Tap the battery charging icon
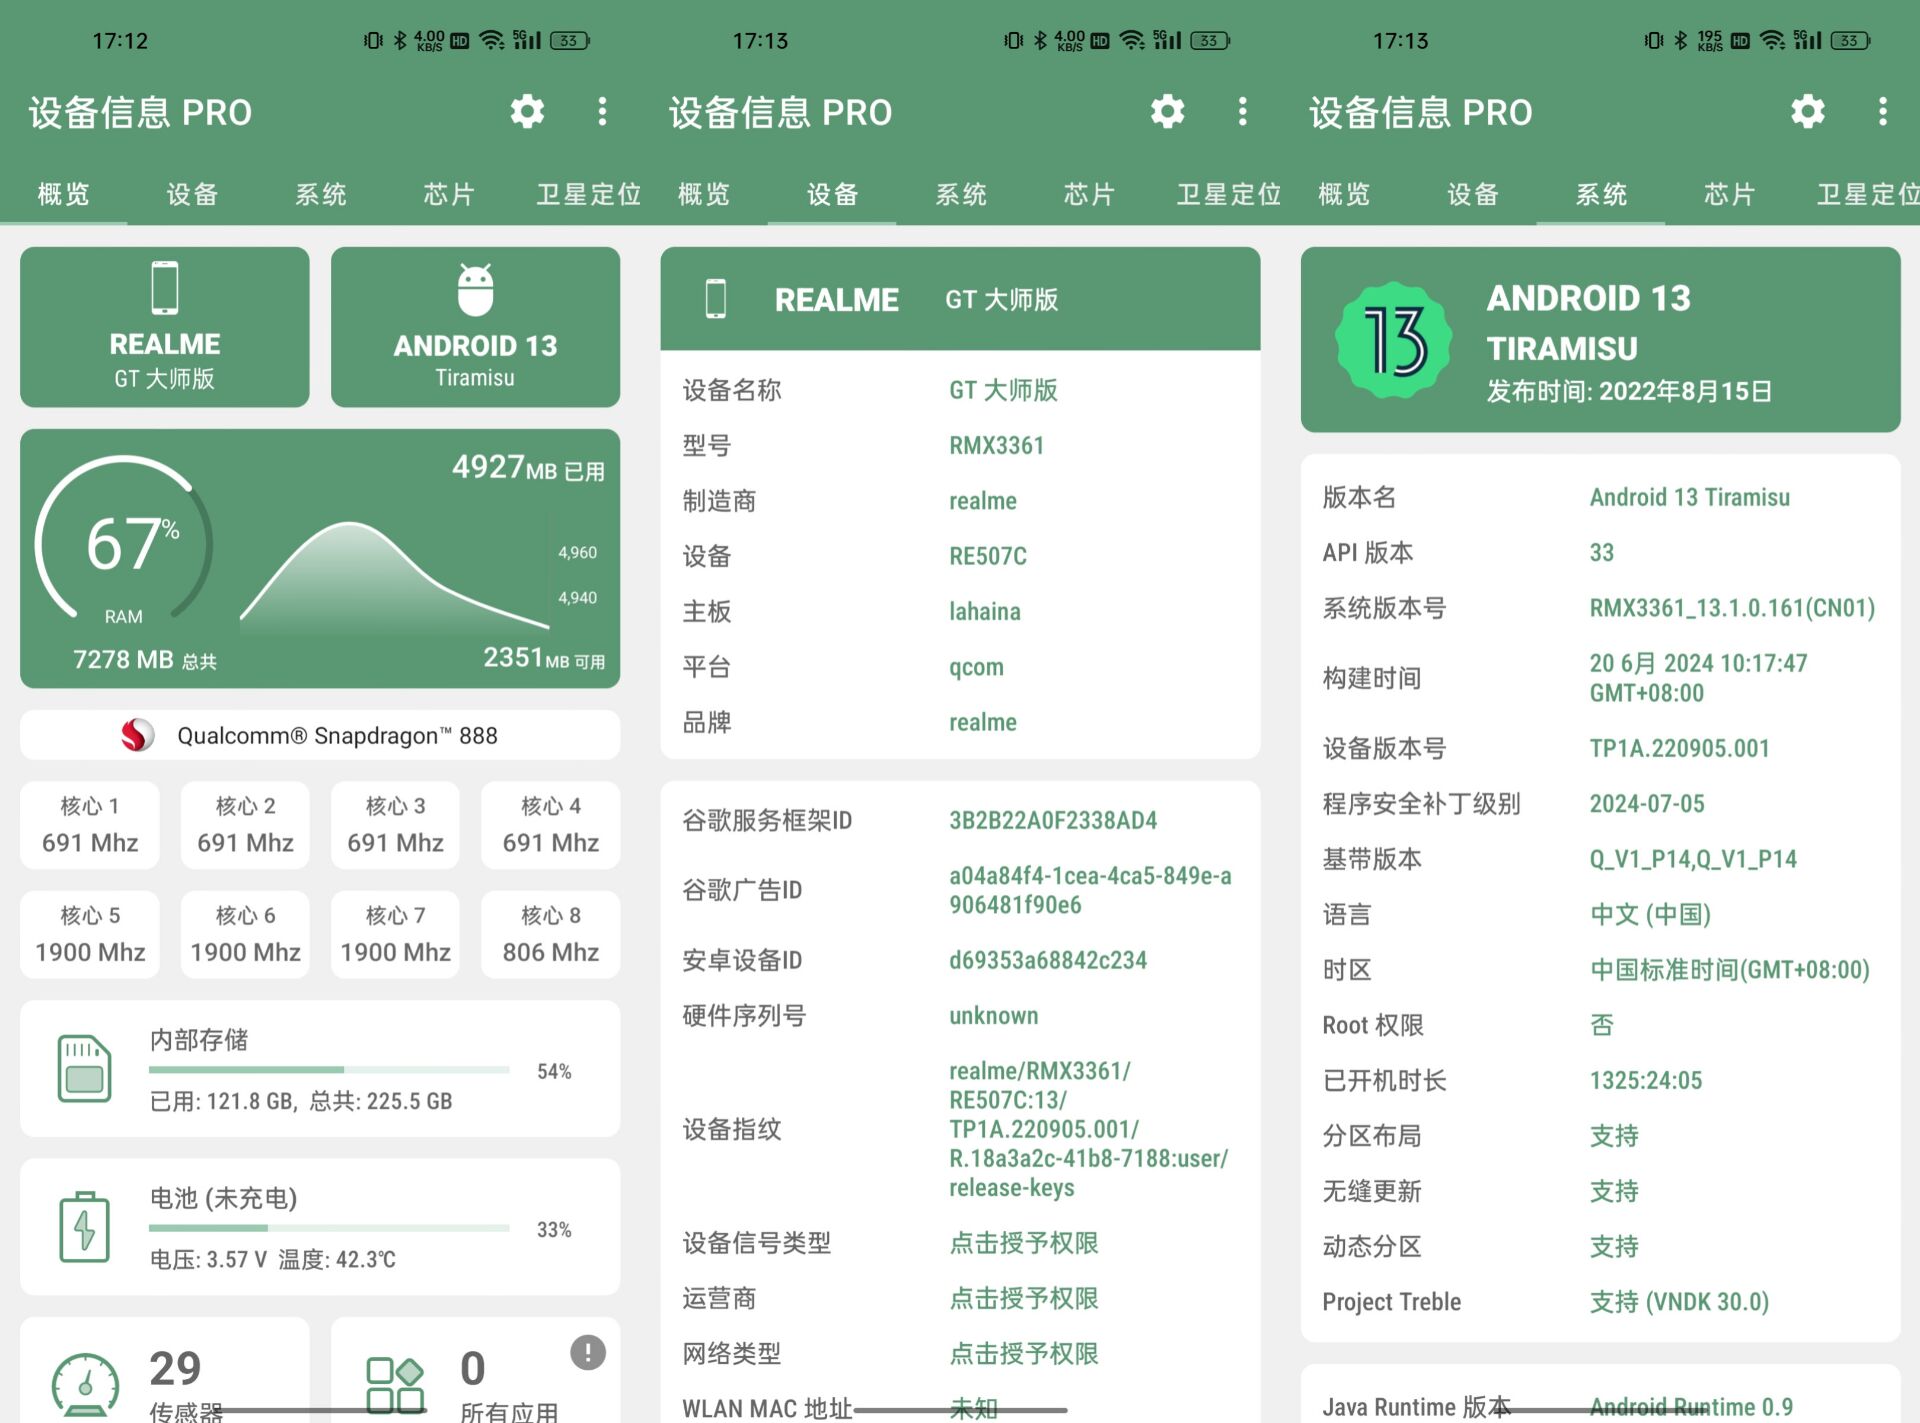The width and height of the screenshot is (1920, 1423). point(84,1227)
